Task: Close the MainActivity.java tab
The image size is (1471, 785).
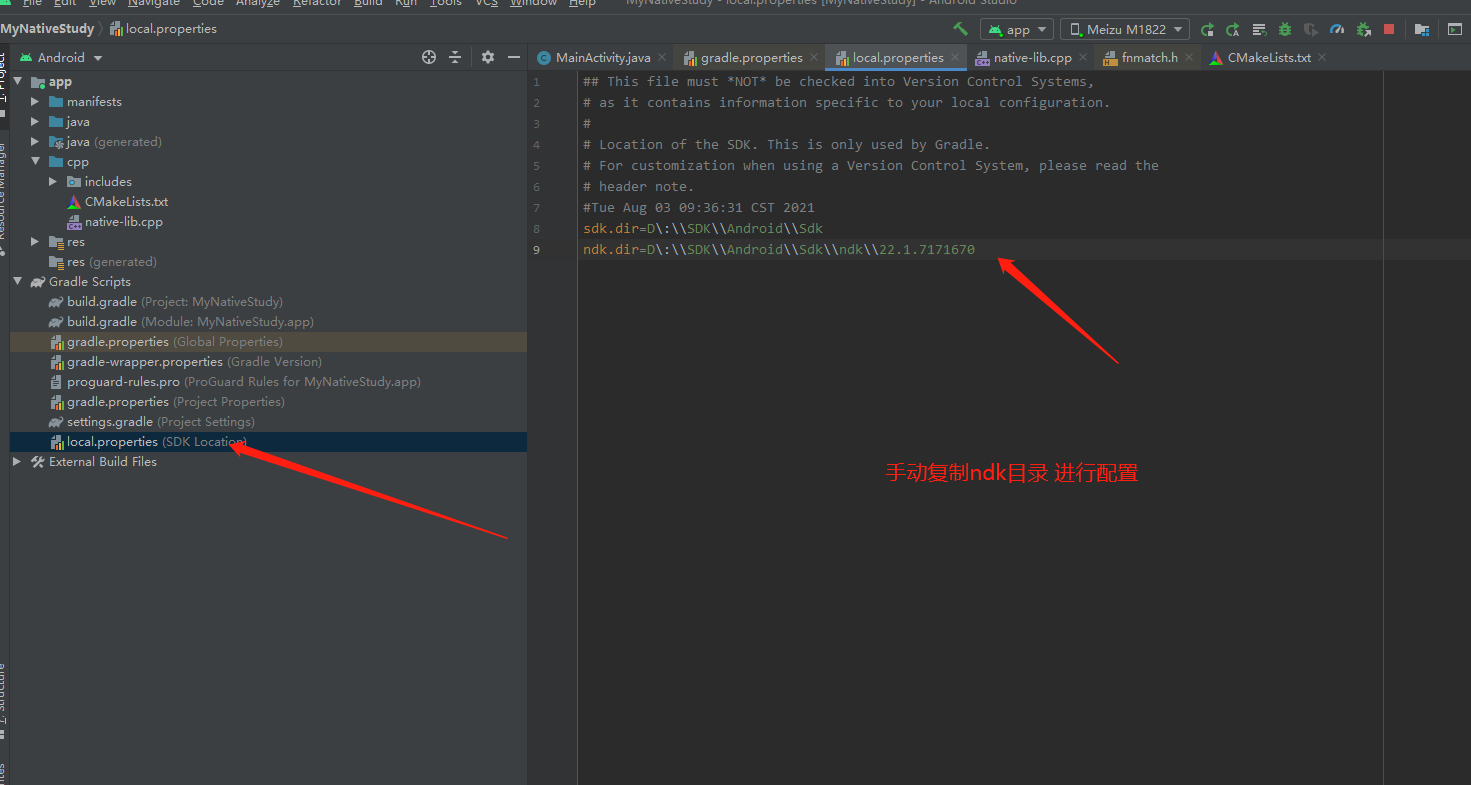Action: pyautogui.click(x=662, y=58)
